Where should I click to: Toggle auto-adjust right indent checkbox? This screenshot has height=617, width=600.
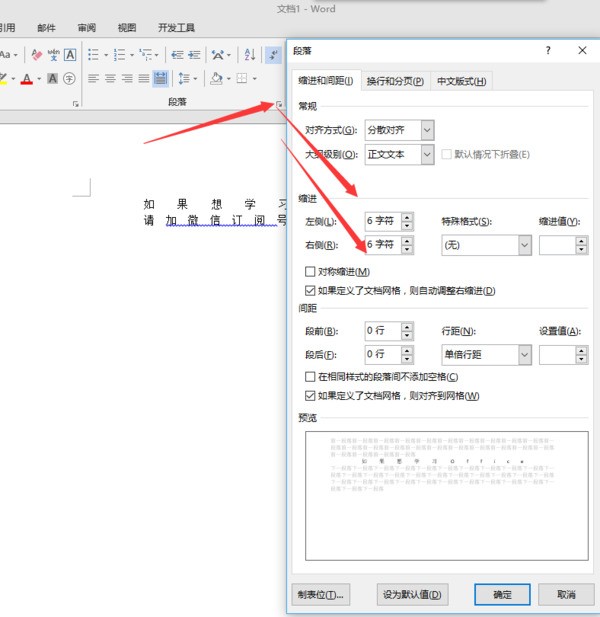coord(310,291)
